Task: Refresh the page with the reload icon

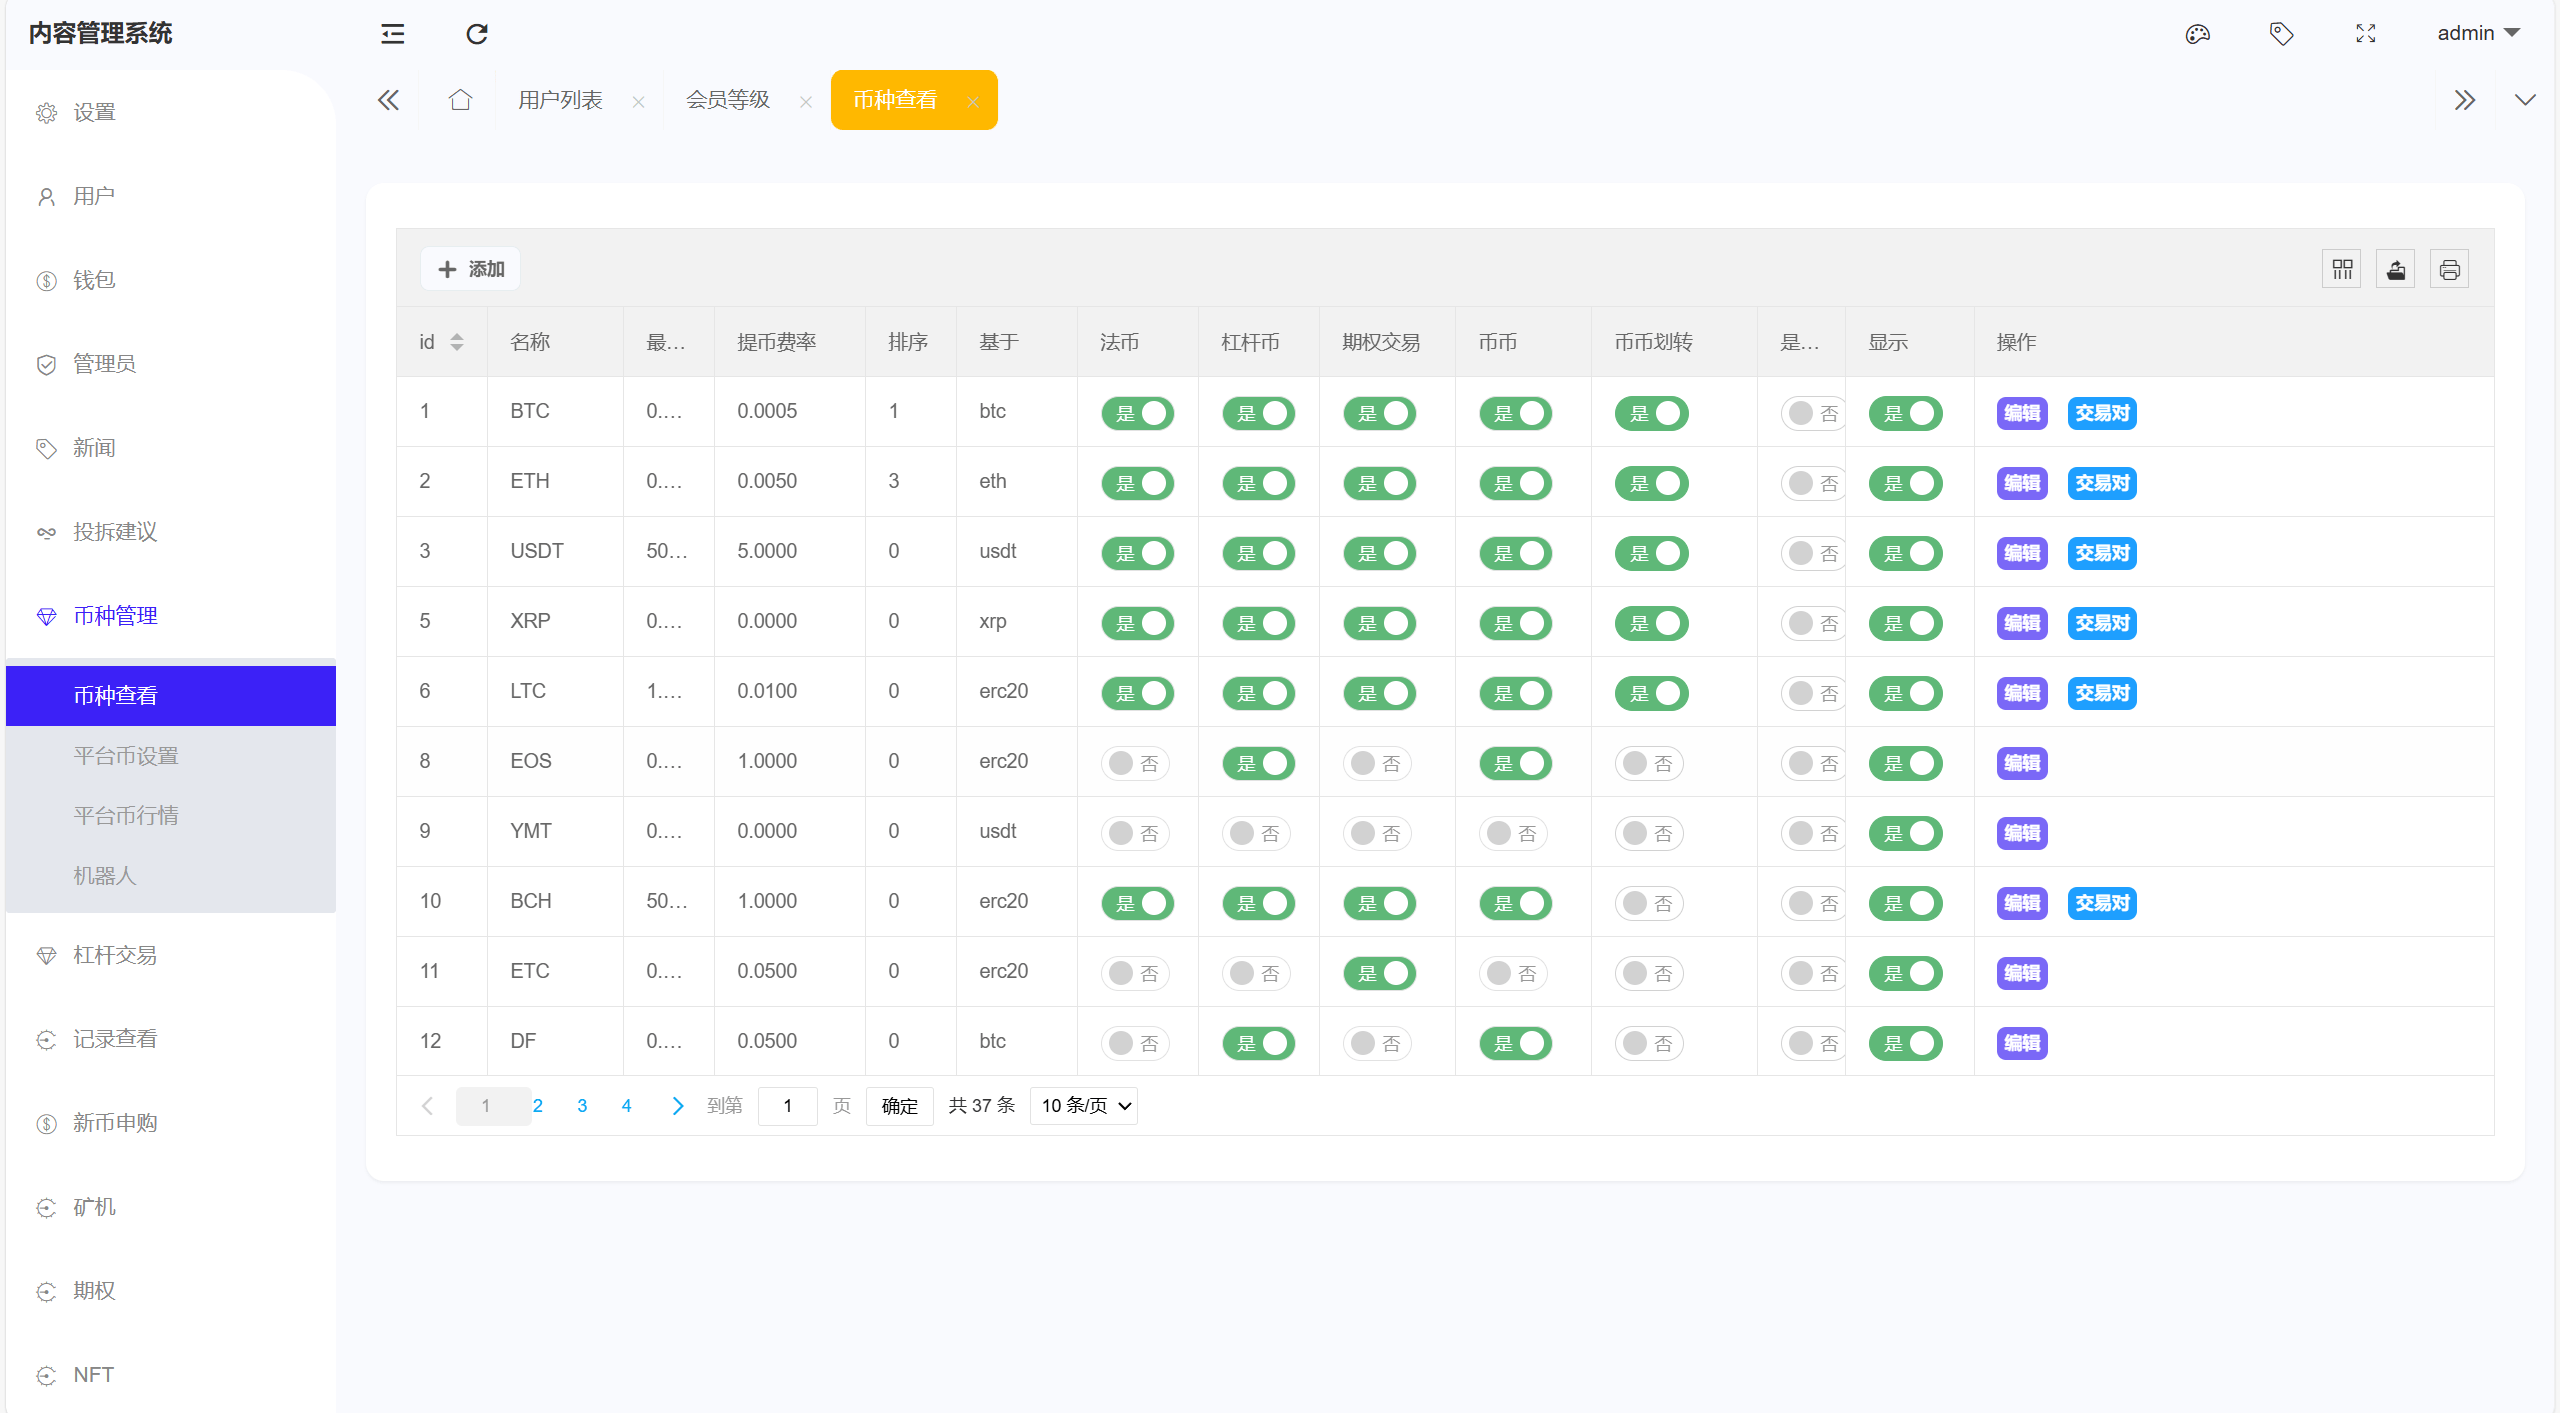Action: 477,33
